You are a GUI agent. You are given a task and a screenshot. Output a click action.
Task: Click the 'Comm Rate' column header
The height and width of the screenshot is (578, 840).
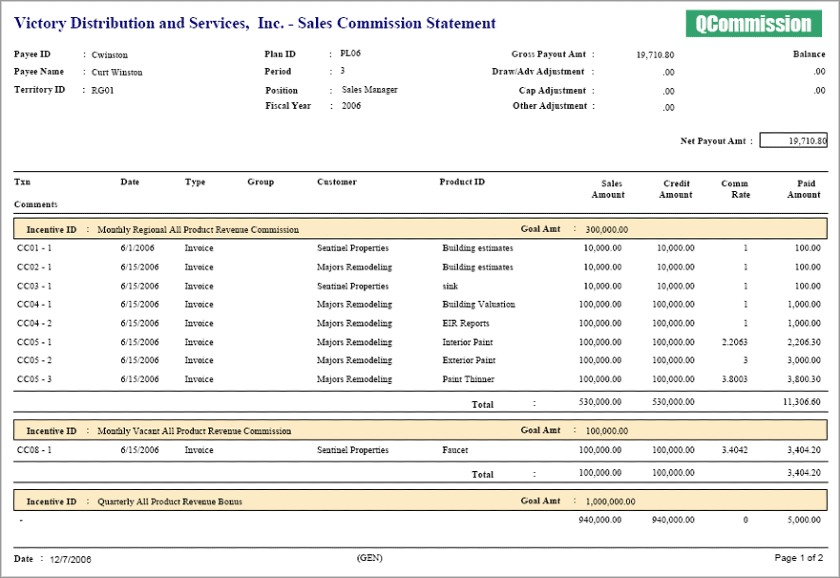point(736,189)
